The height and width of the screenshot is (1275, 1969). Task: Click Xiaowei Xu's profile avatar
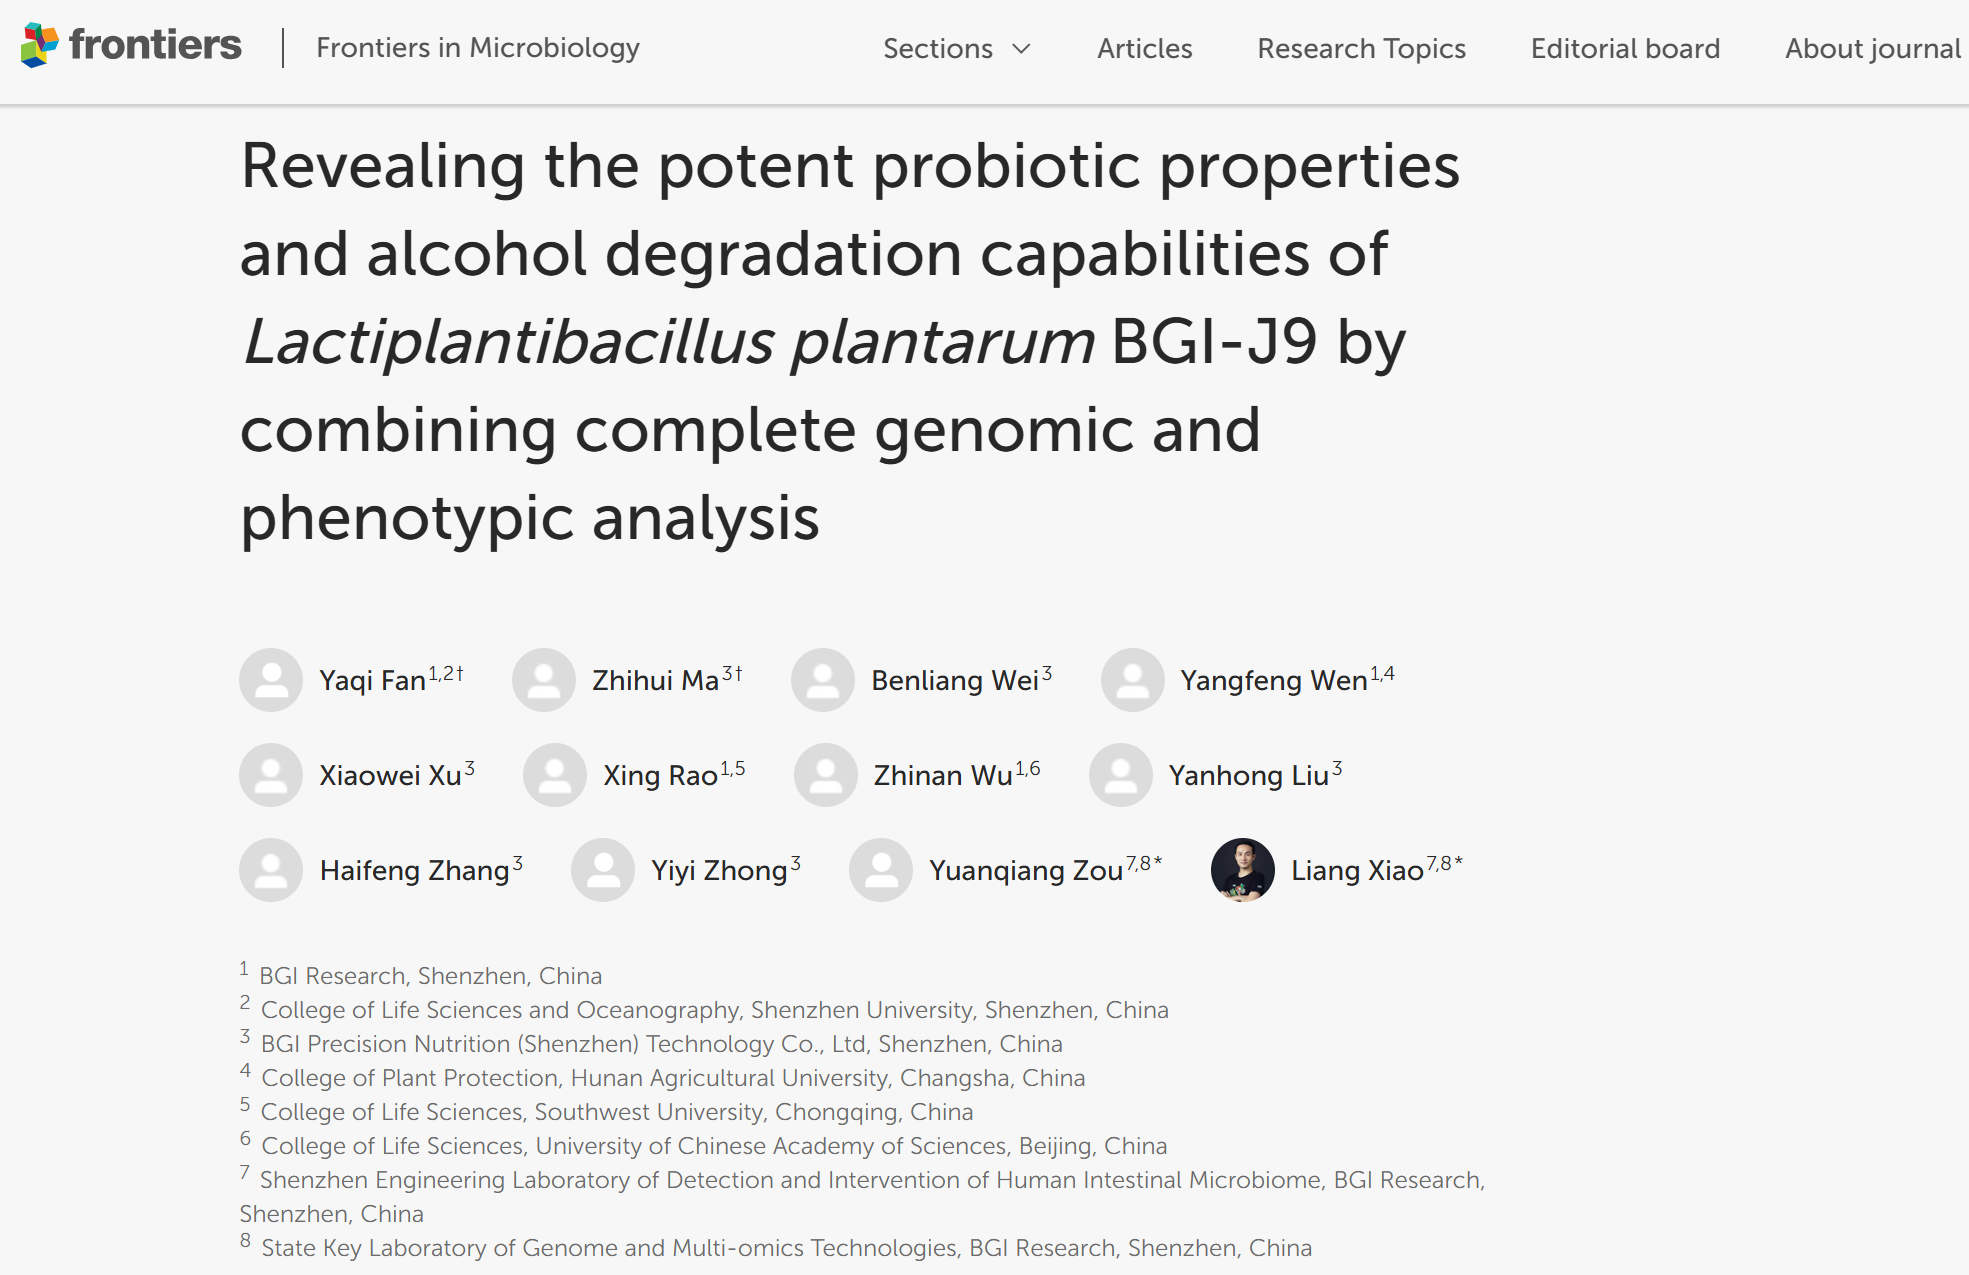[x=271, y=775]
